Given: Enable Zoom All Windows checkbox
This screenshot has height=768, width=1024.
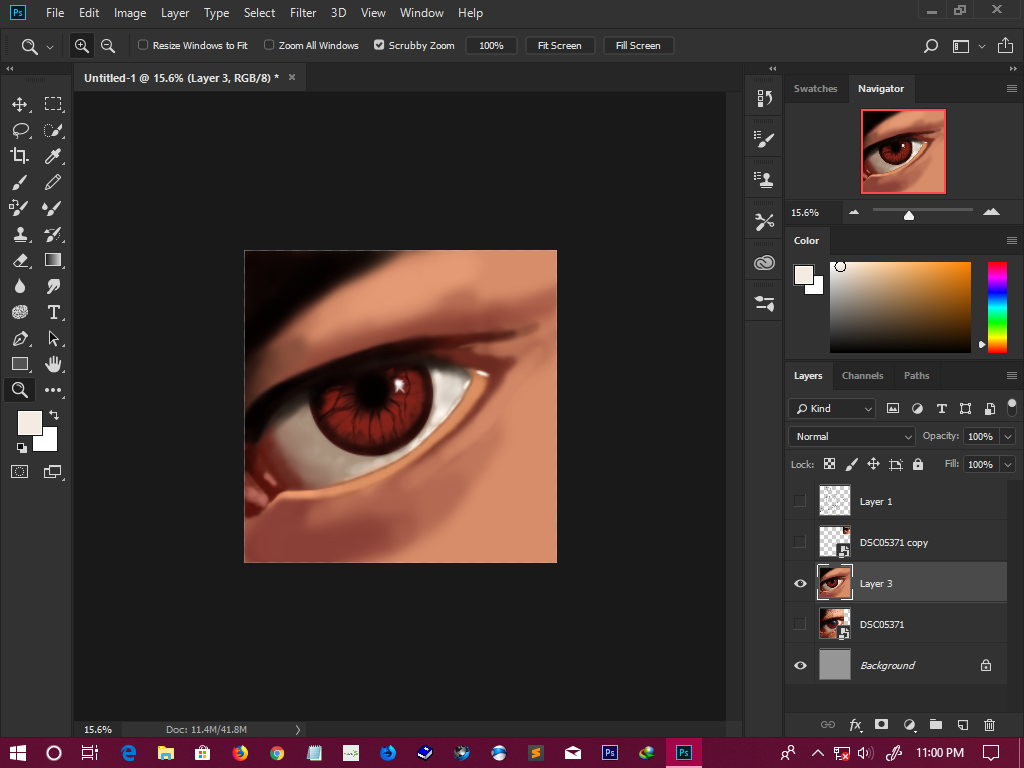Looking at the screenshot, I should coord(269,45).
